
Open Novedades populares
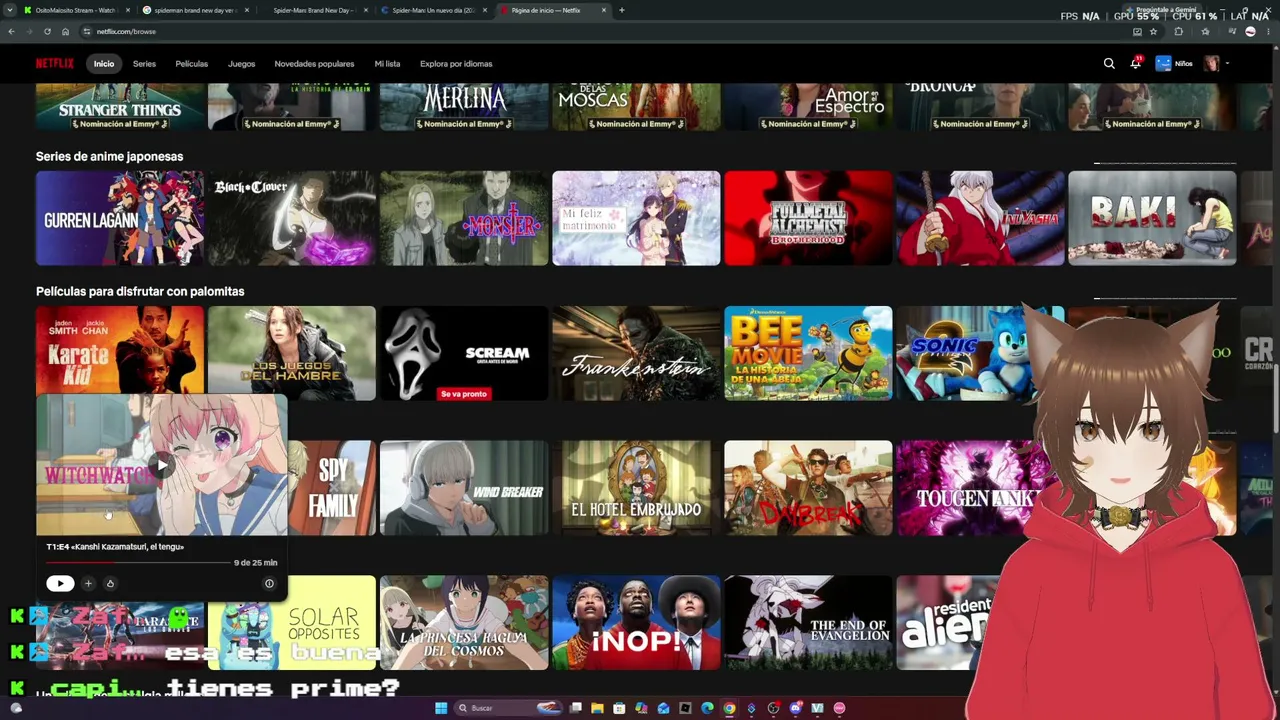pos(314,64)
